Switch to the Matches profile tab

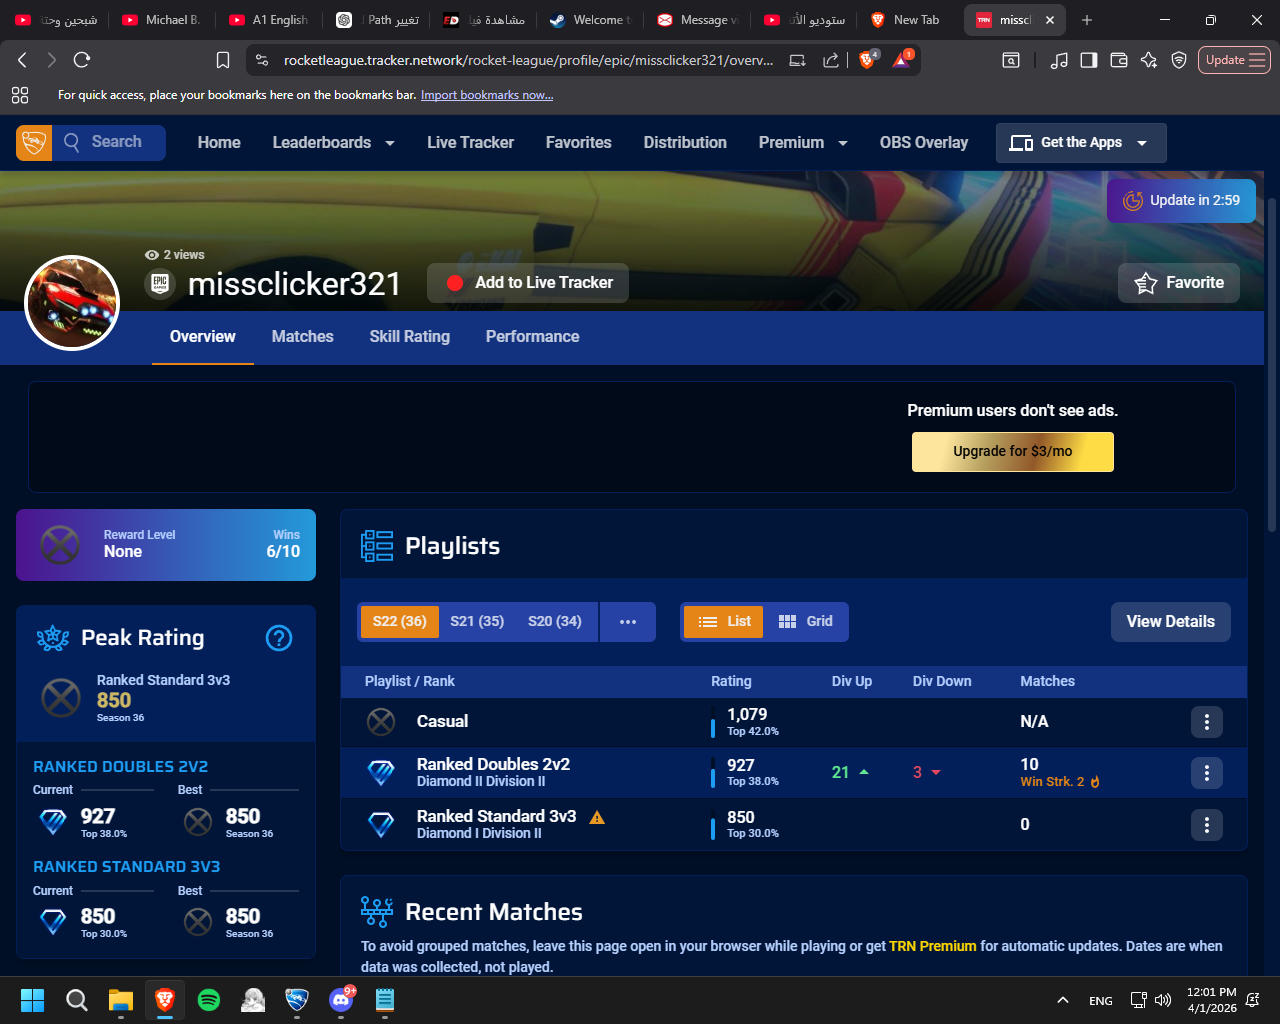coord(303,337)
